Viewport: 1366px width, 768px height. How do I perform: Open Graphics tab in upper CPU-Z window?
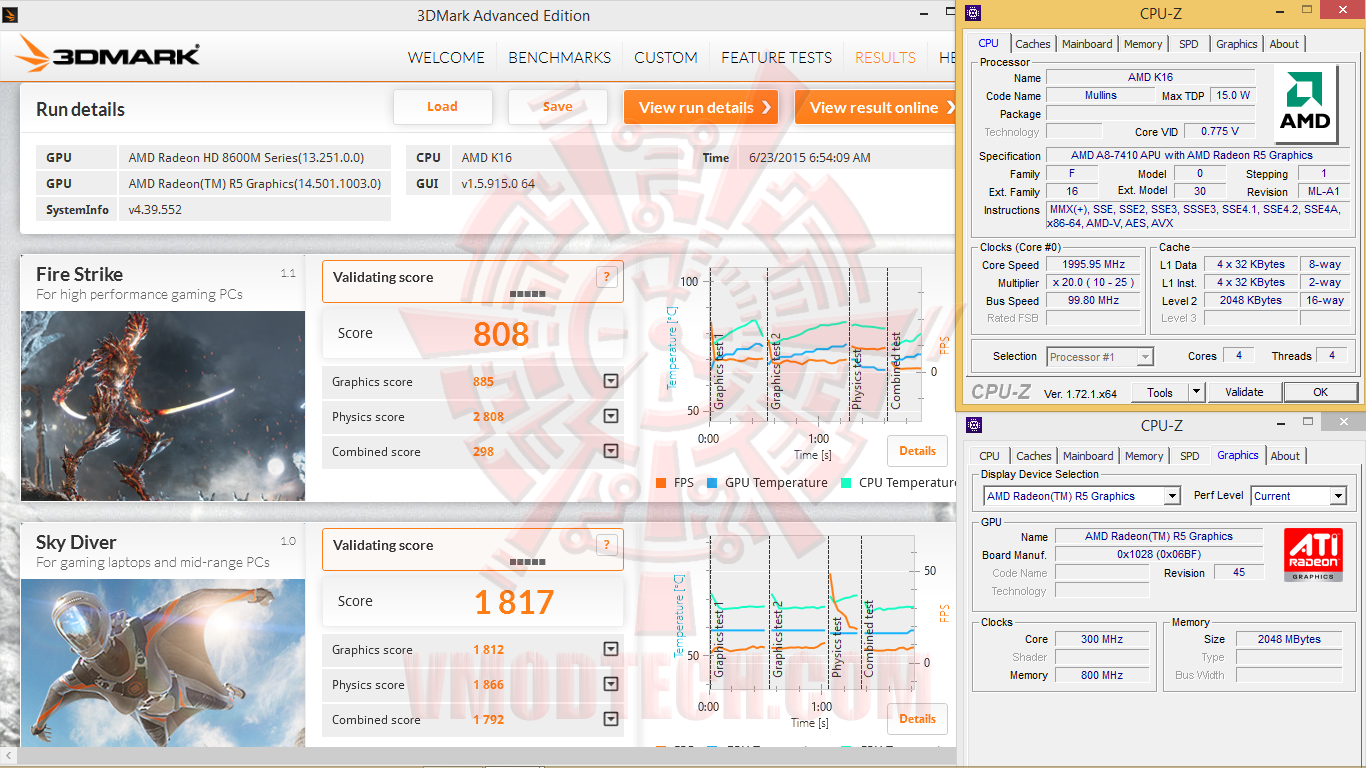tap(1237, 44)
